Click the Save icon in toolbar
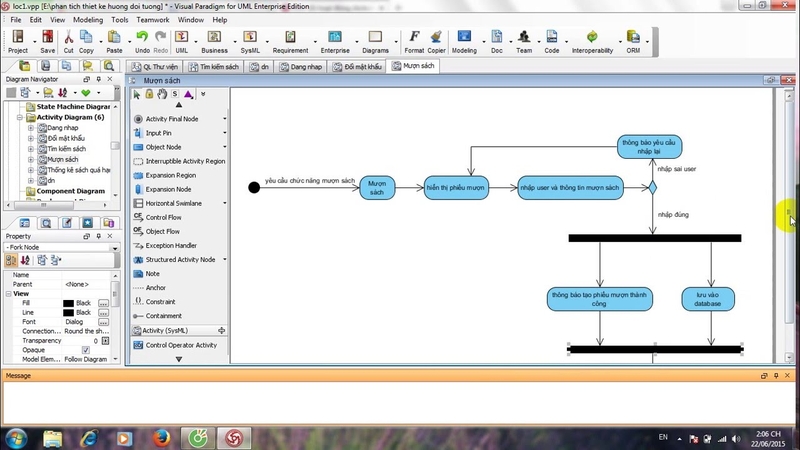 [47, 41]
